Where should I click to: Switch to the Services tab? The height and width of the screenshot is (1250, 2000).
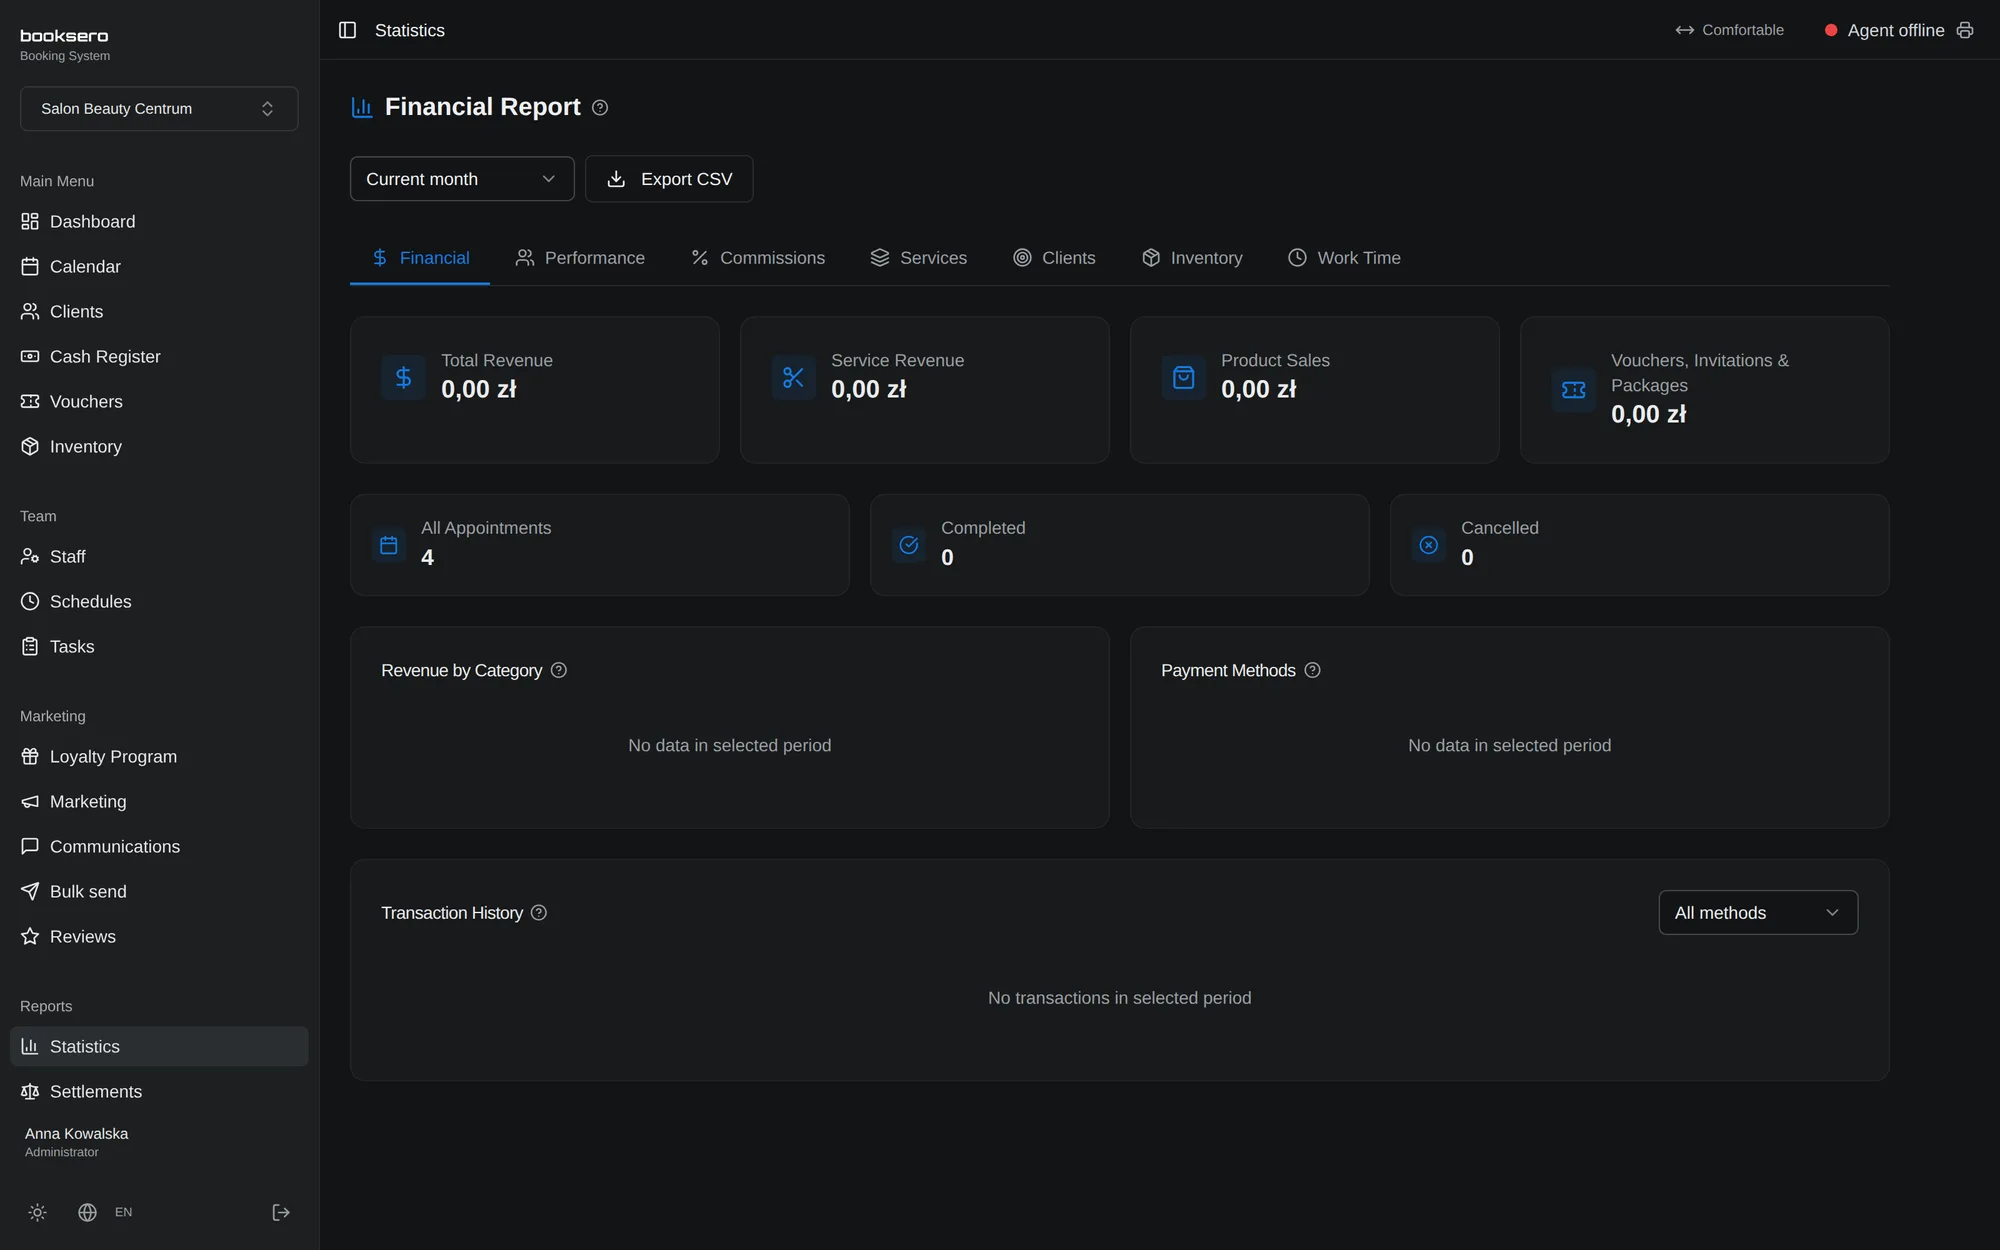tap(918, 258)
